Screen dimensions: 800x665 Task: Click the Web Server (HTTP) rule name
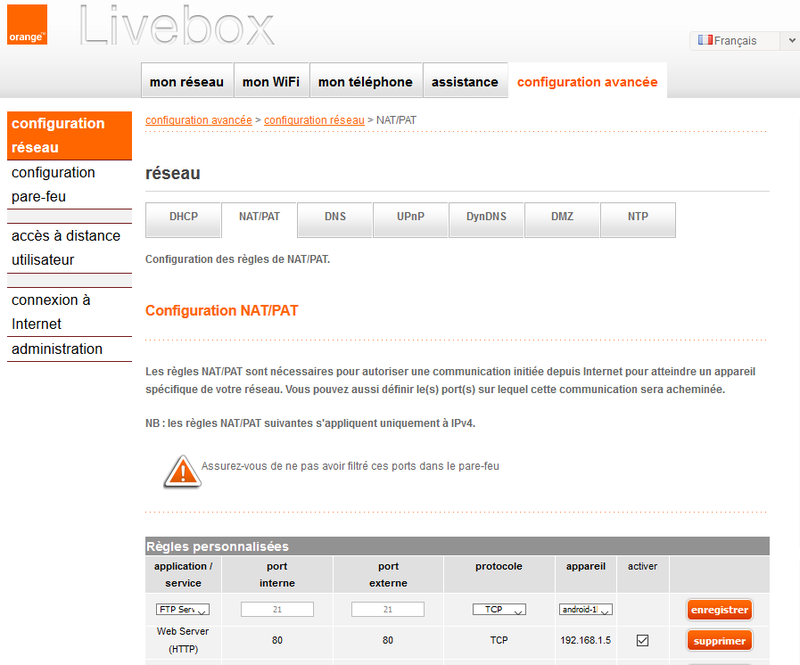[x=183, y=640]
